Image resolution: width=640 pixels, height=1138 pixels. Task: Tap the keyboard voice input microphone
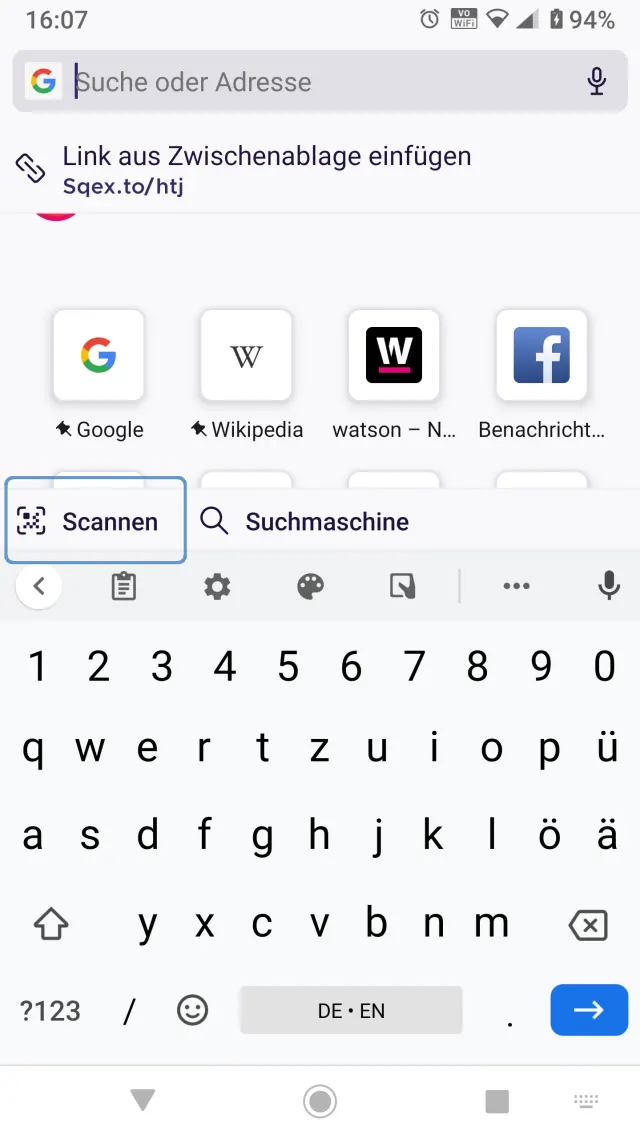[609, 586]
